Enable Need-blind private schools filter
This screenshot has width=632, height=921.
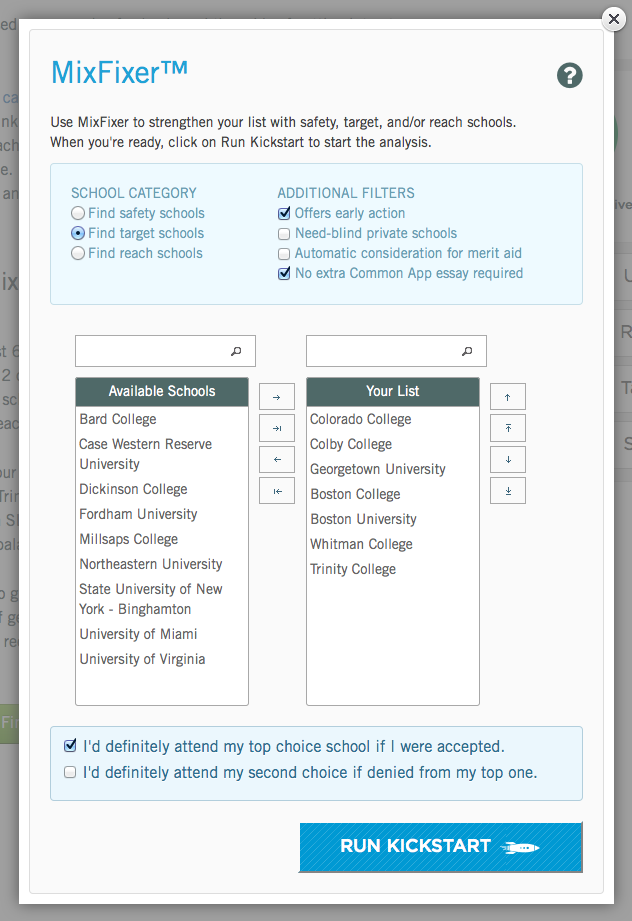pos(284,234)
